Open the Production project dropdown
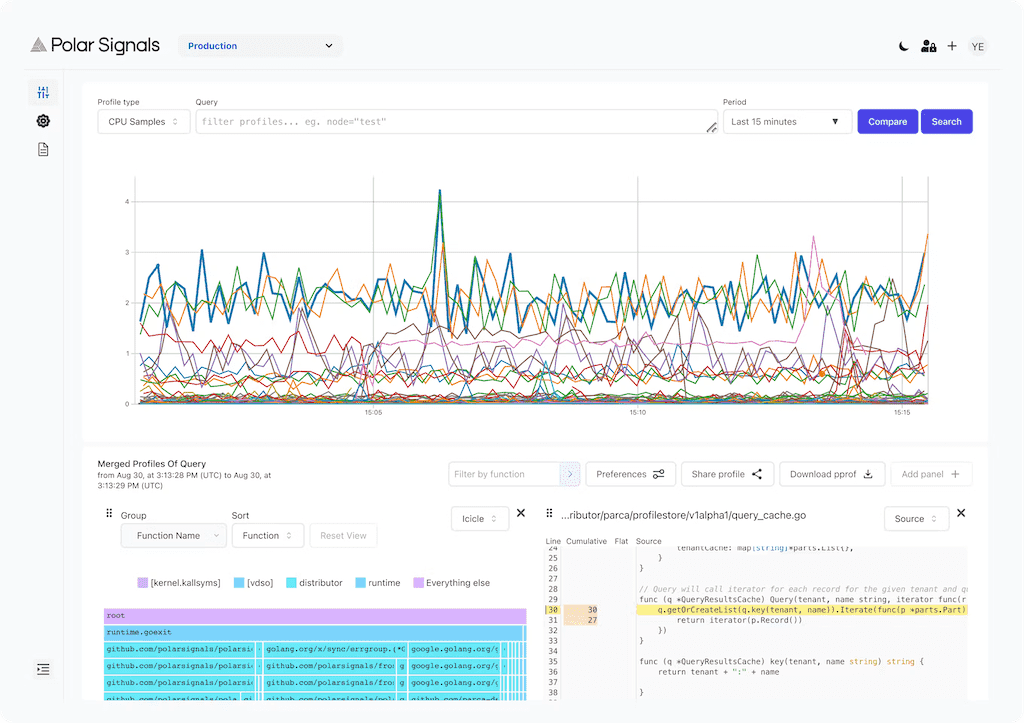1024x723 pixels. tap(260, 46)
